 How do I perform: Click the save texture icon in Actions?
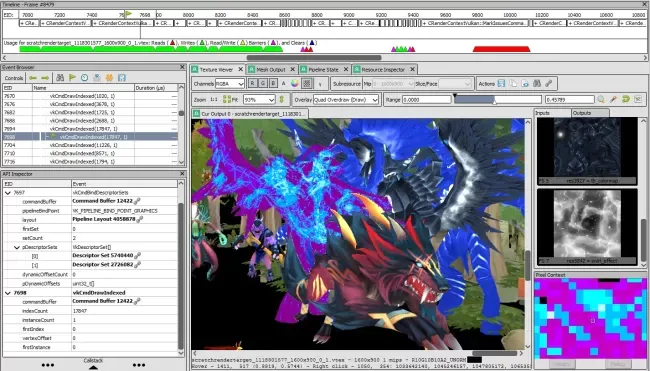[501, 84]
